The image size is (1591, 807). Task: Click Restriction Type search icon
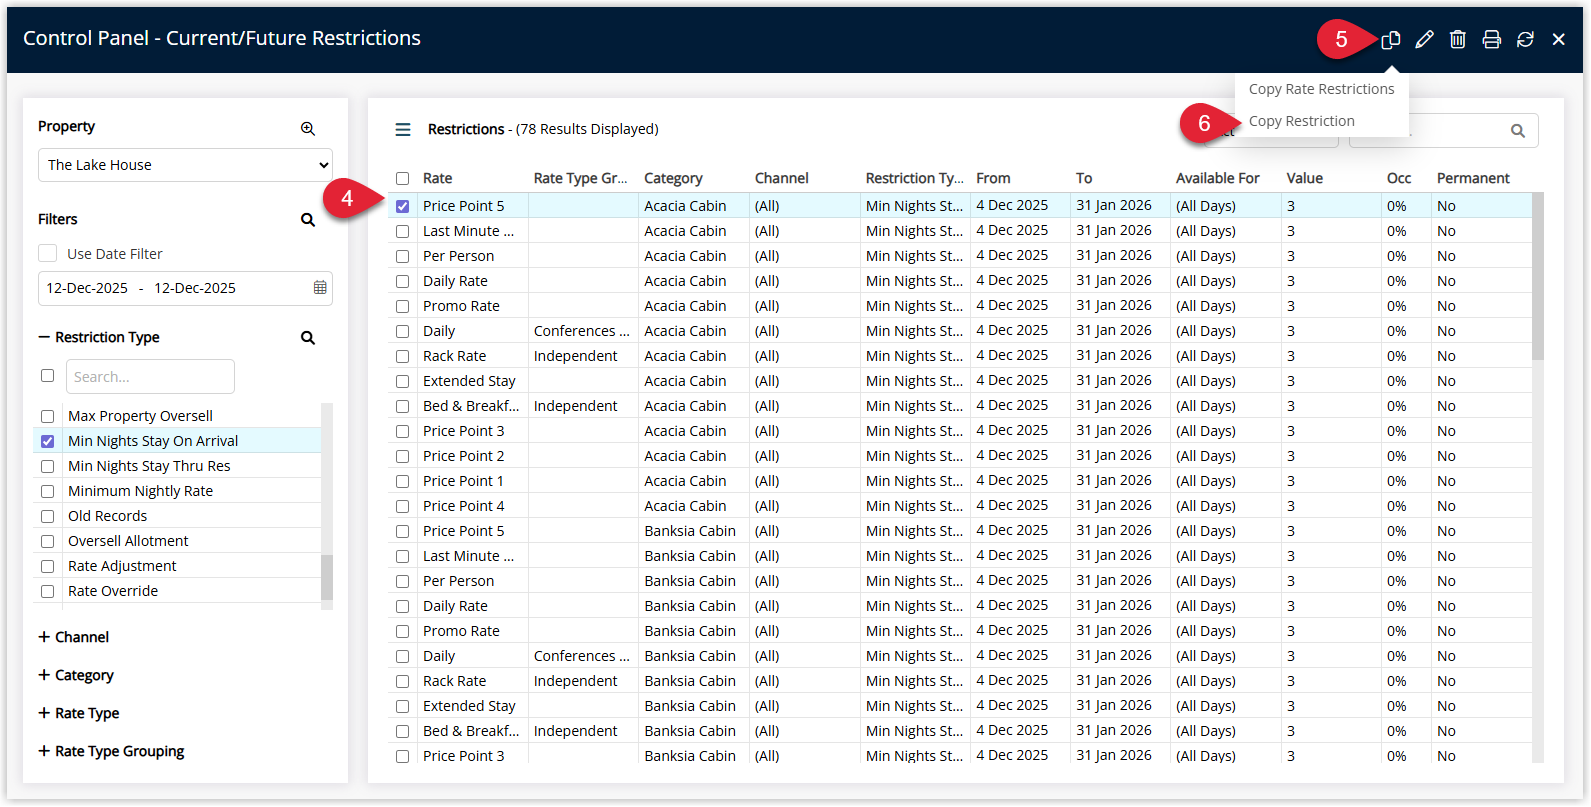point(308,338)
